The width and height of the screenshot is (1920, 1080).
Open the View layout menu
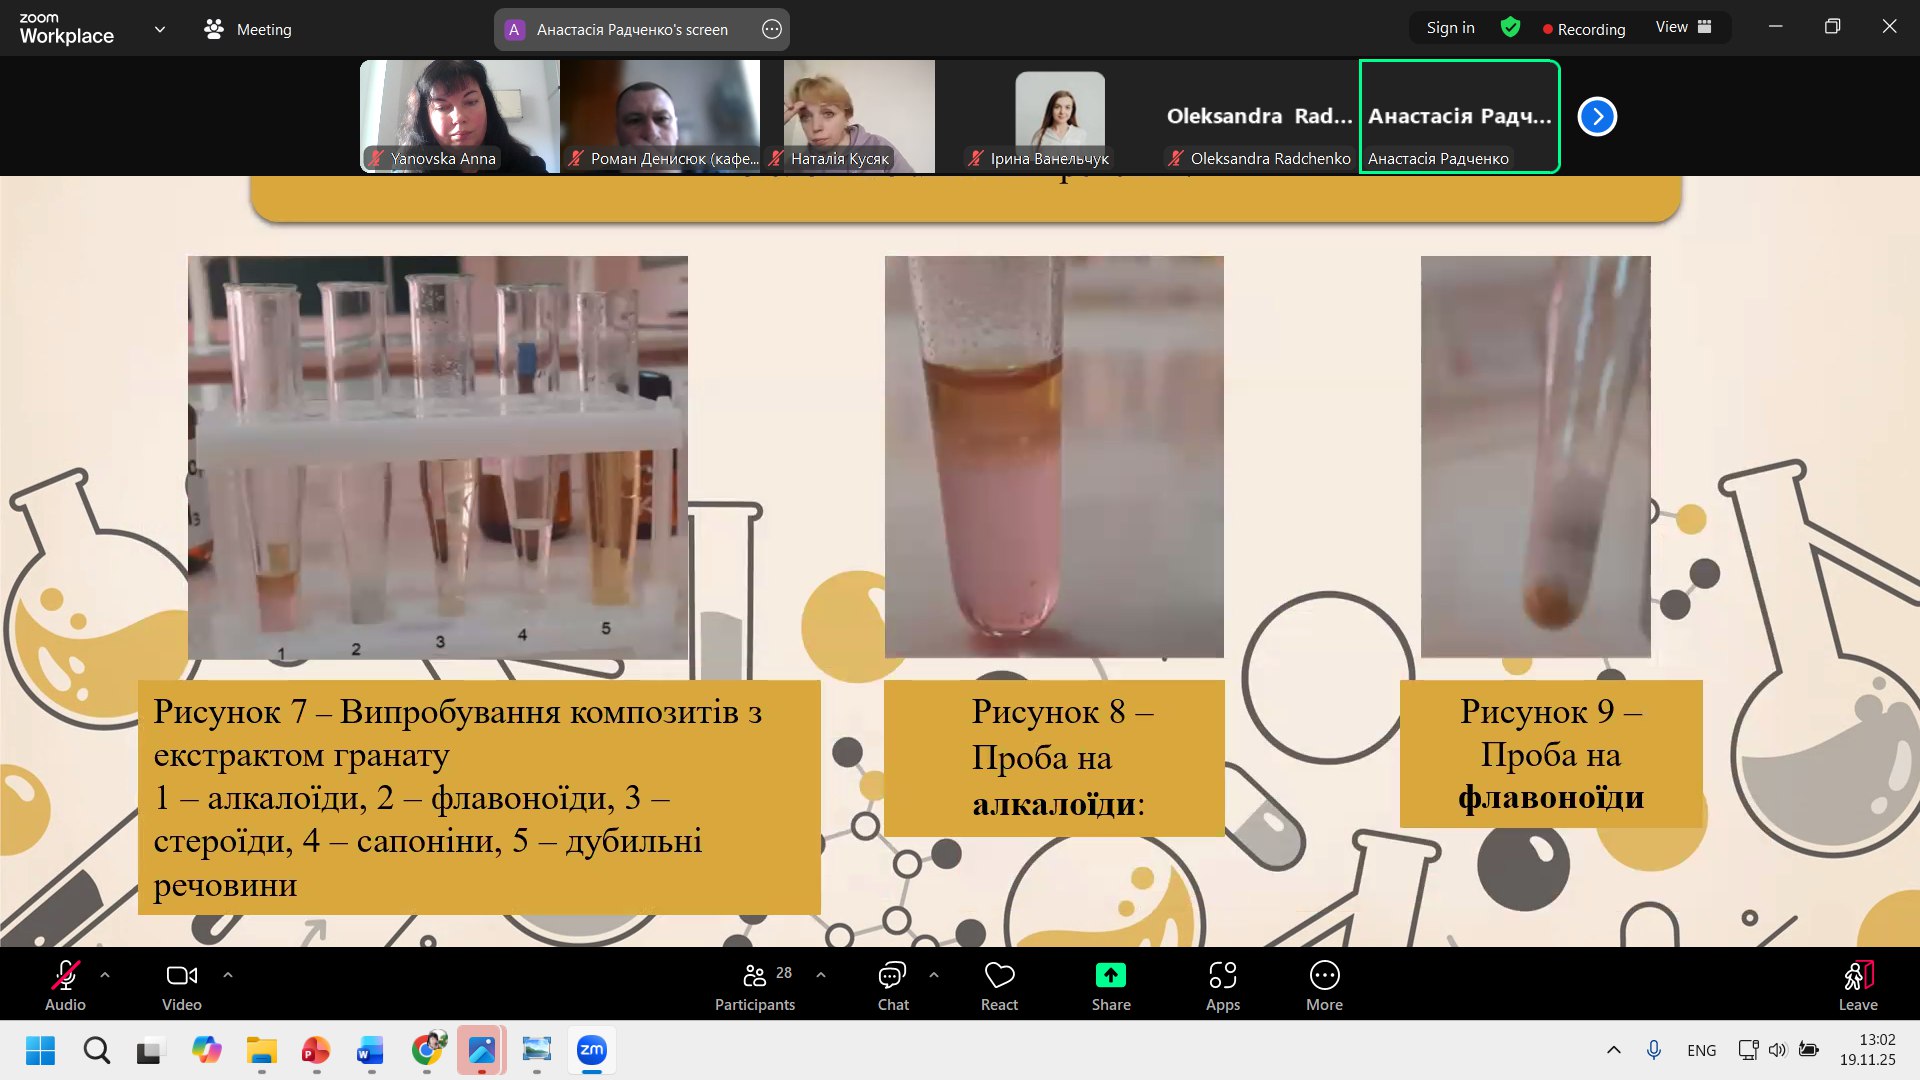pyautogui.click(x=1683, y=27)
